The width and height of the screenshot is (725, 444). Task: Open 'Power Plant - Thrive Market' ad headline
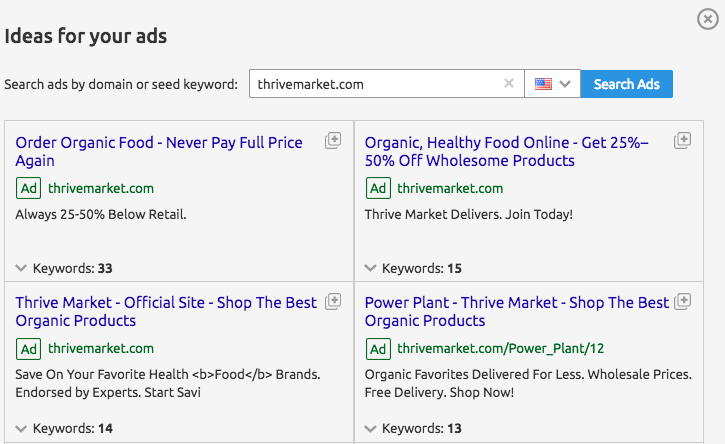516,311
